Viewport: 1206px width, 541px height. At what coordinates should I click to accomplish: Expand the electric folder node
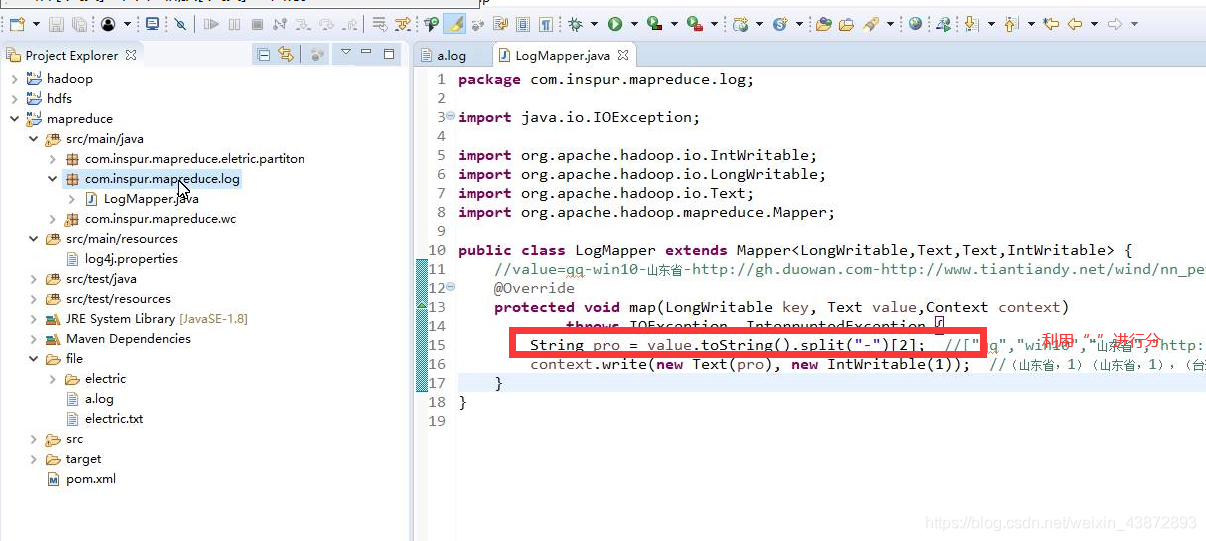point(52,379)
